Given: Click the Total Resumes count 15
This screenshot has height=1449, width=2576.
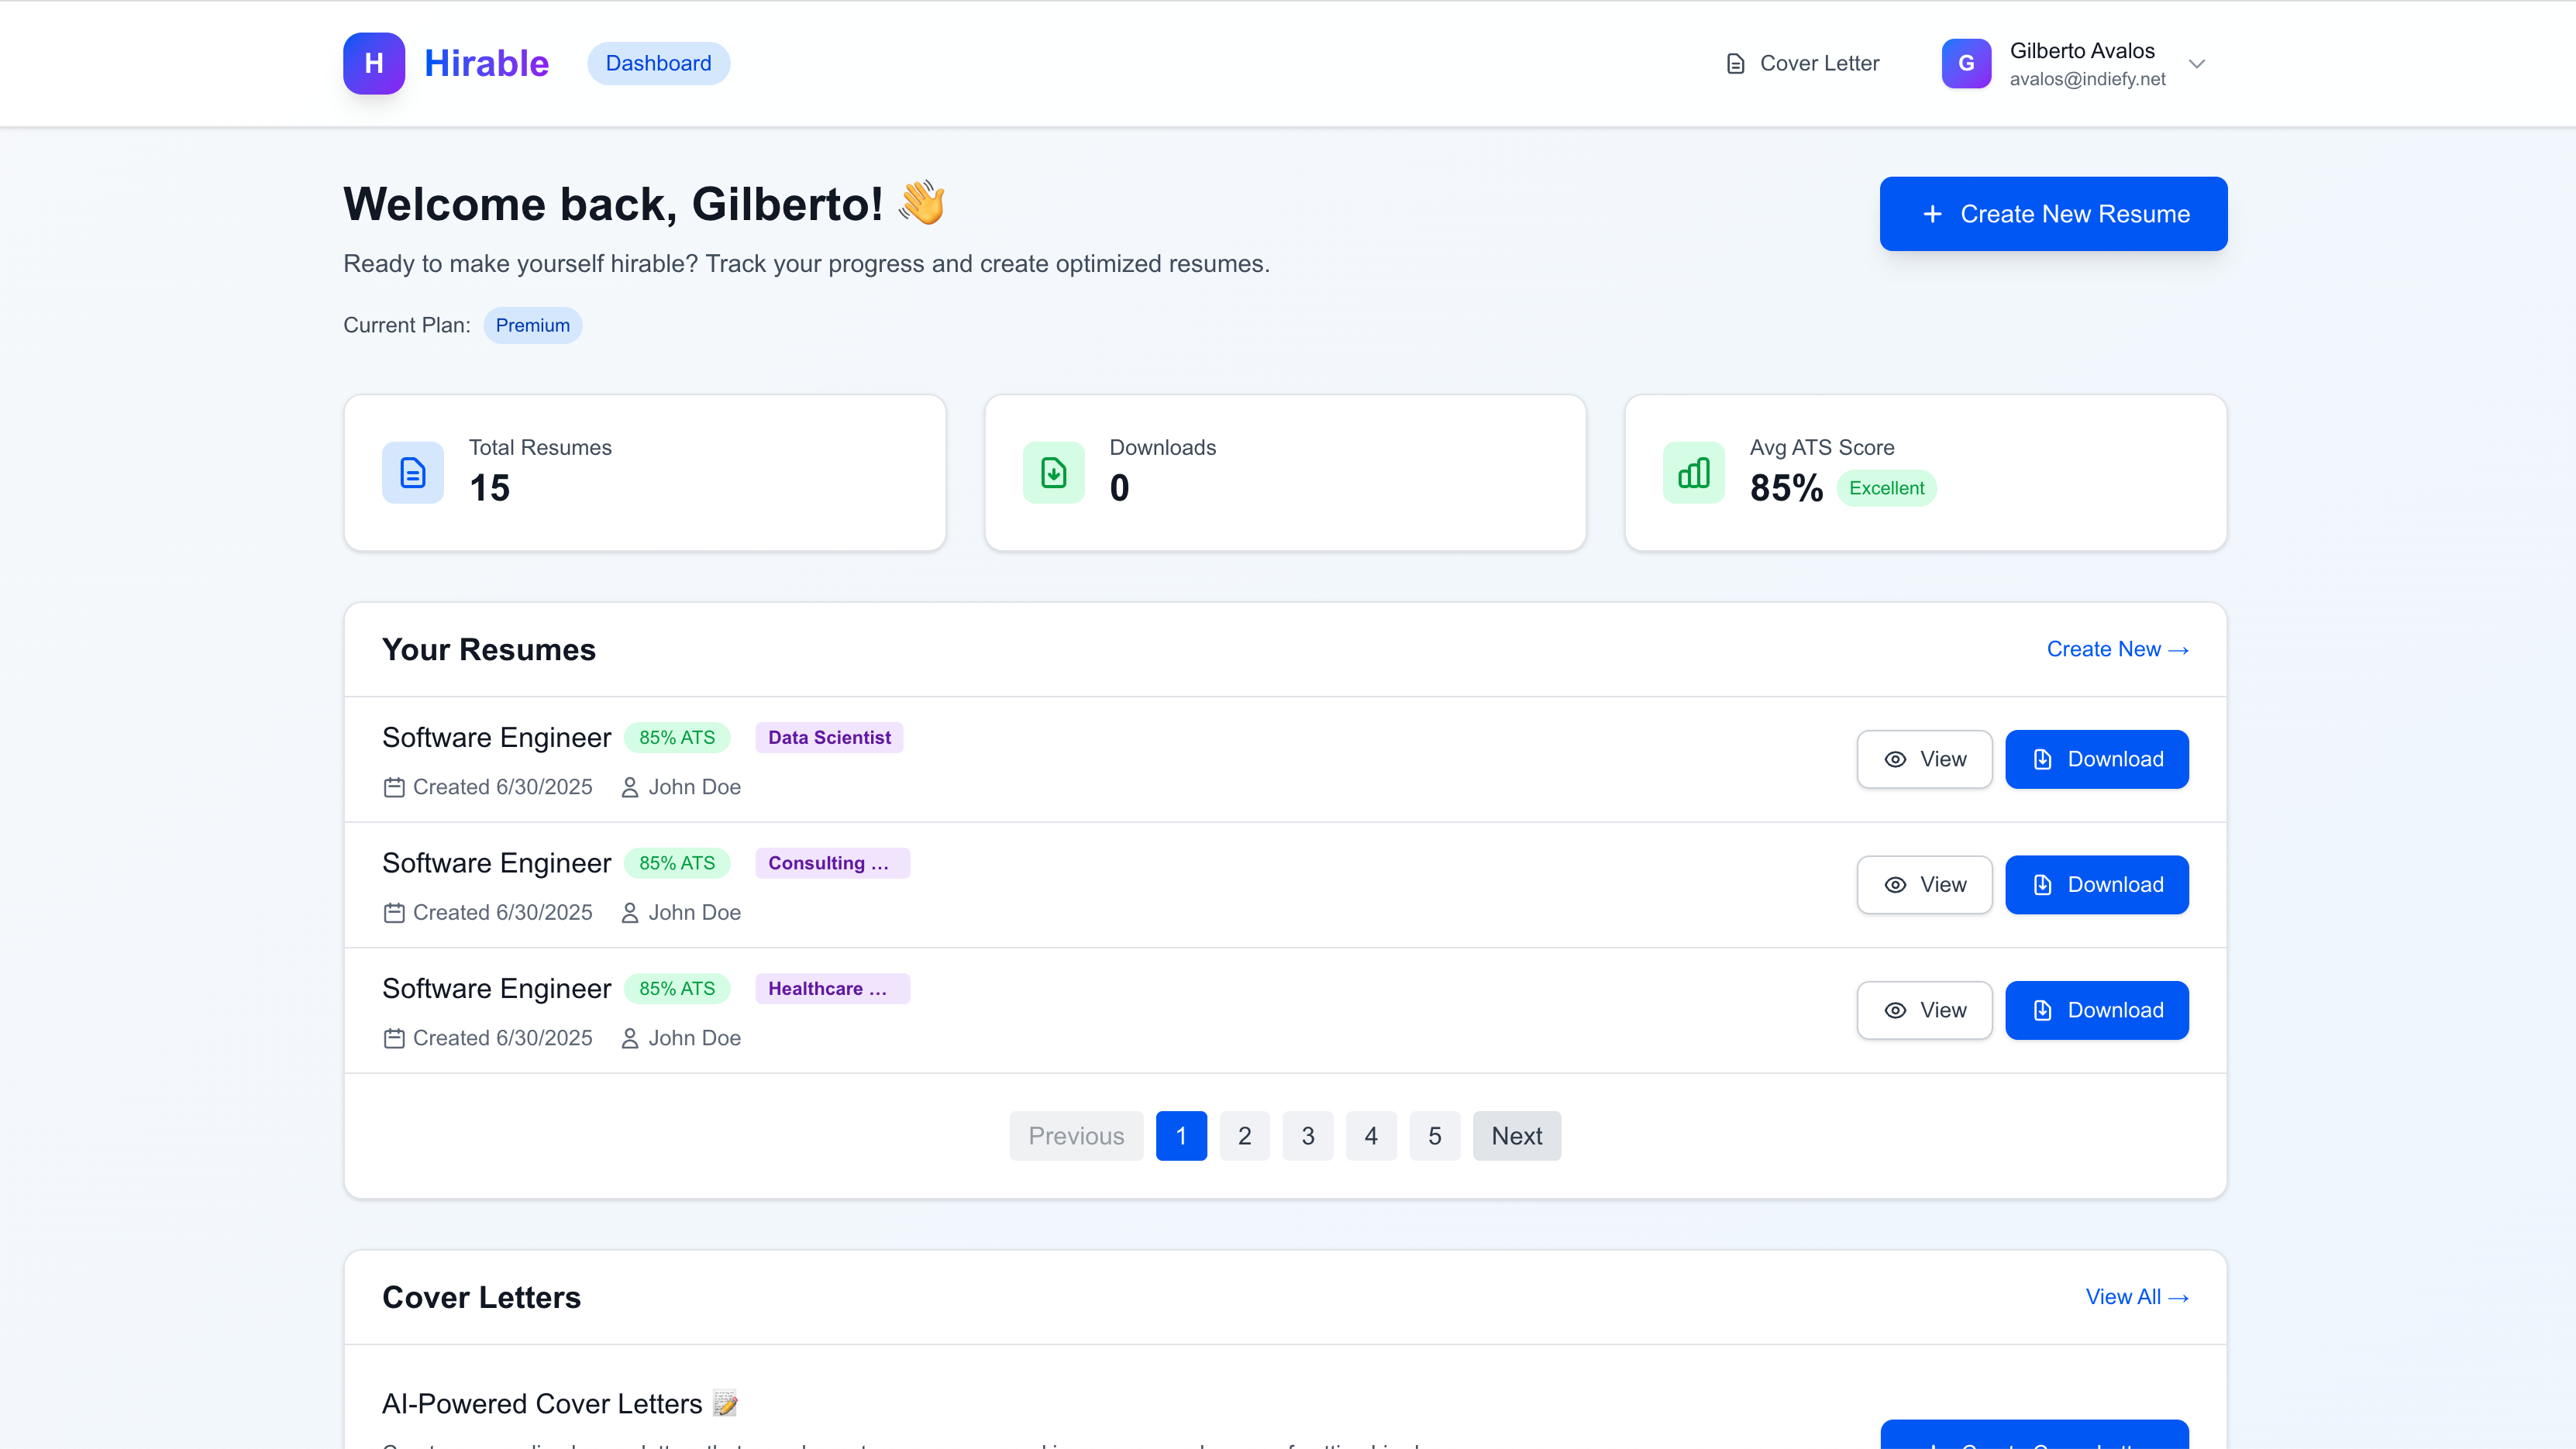Looking at the screenshot, I should 489,488.
